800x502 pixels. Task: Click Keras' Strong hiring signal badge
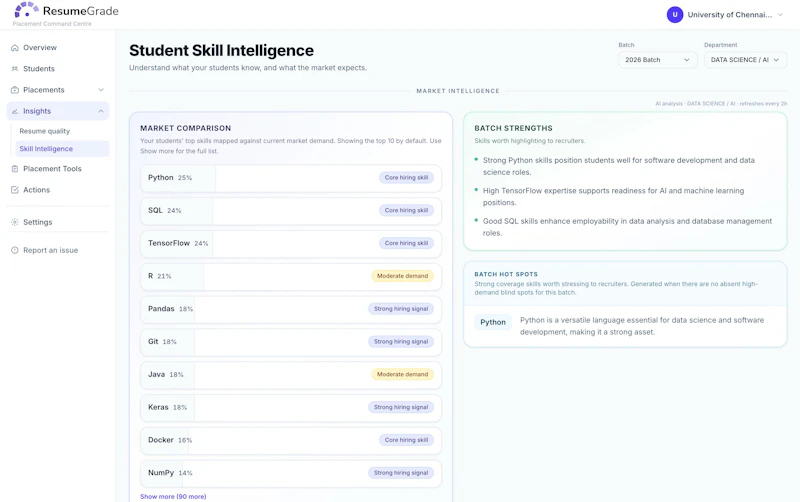click(x=401, y=407)
